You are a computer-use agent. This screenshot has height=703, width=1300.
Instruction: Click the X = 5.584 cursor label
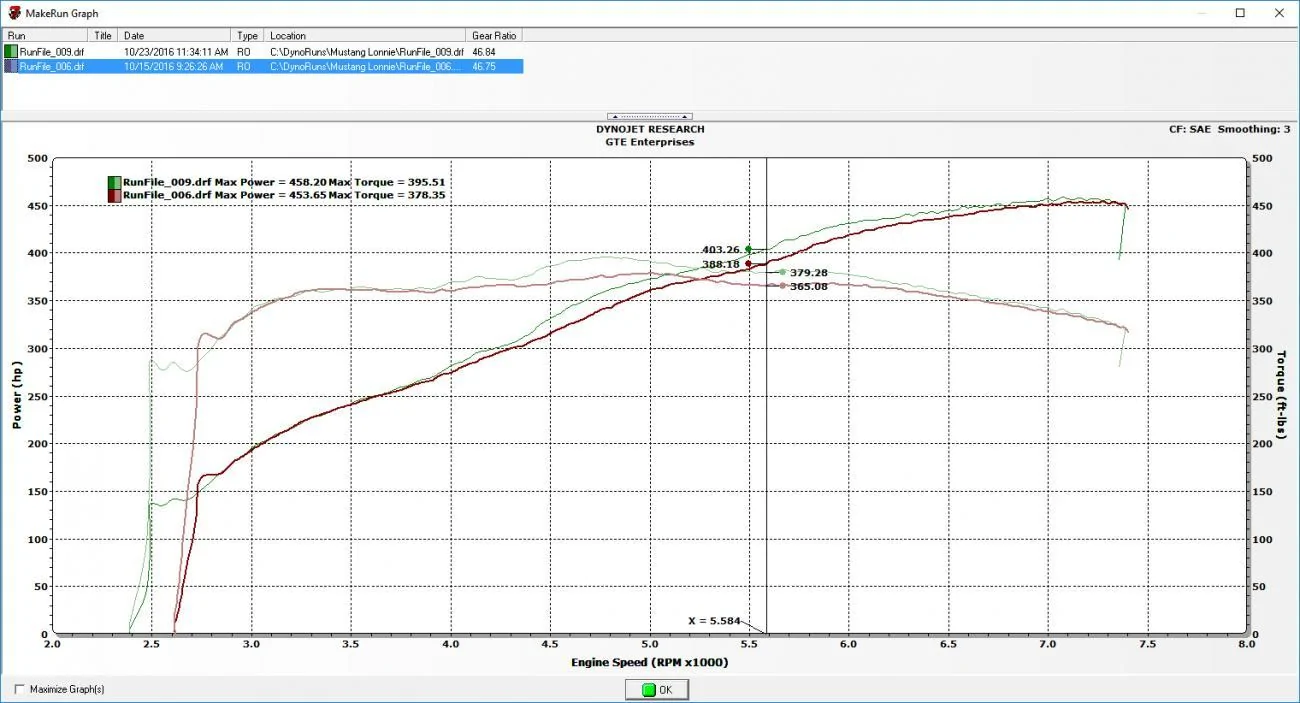(x=714, y=621)
